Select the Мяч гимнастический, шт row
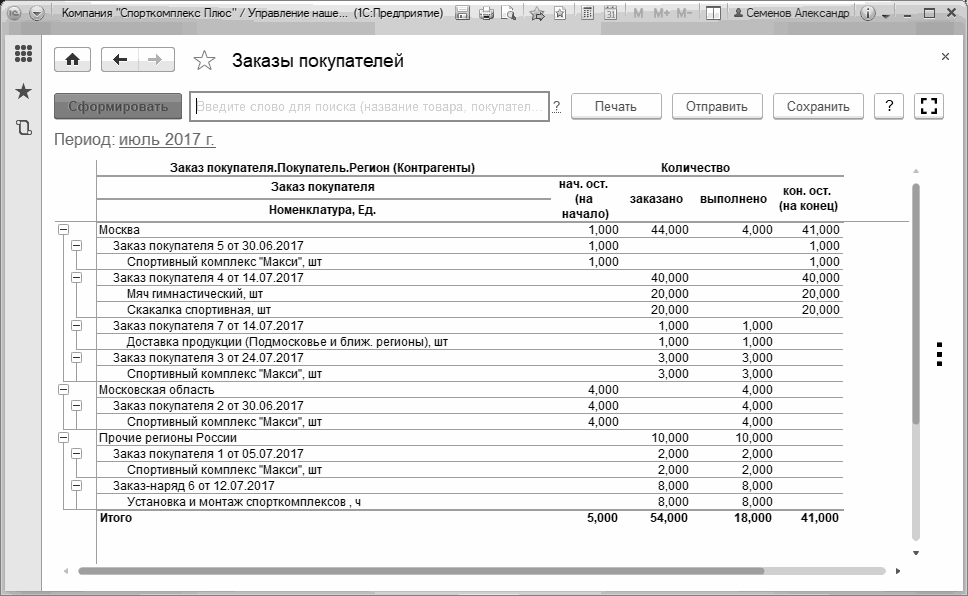 470,294
